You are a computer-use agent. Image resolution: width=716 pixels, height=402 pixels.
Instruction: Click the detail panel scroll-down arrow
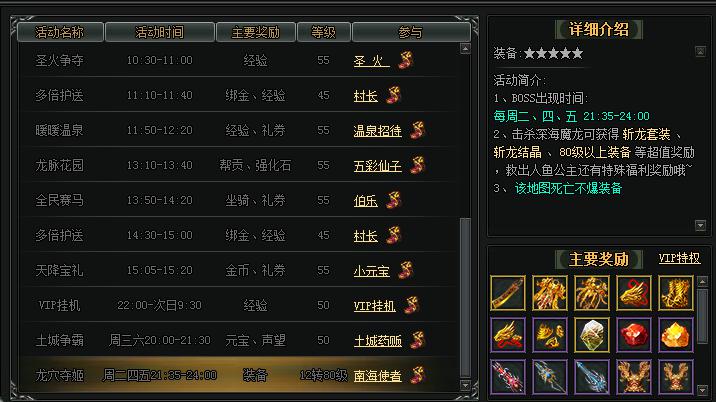coord(700,225)
